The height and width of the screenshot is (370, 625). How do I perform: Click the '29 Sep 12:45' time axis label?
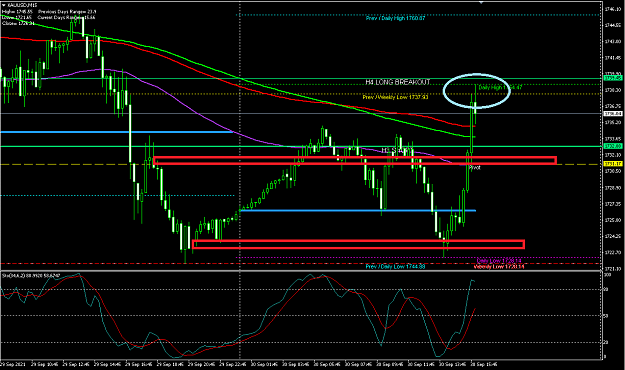pyautogui.click(x=75, y=364)
